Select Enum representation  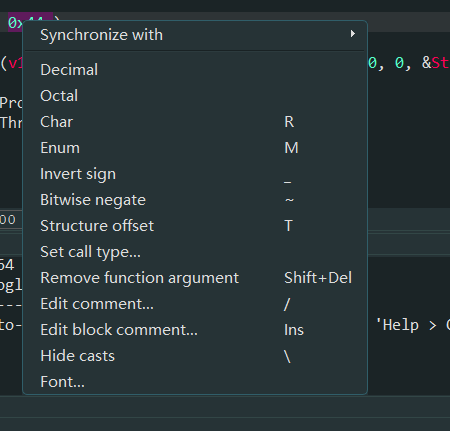195,148
